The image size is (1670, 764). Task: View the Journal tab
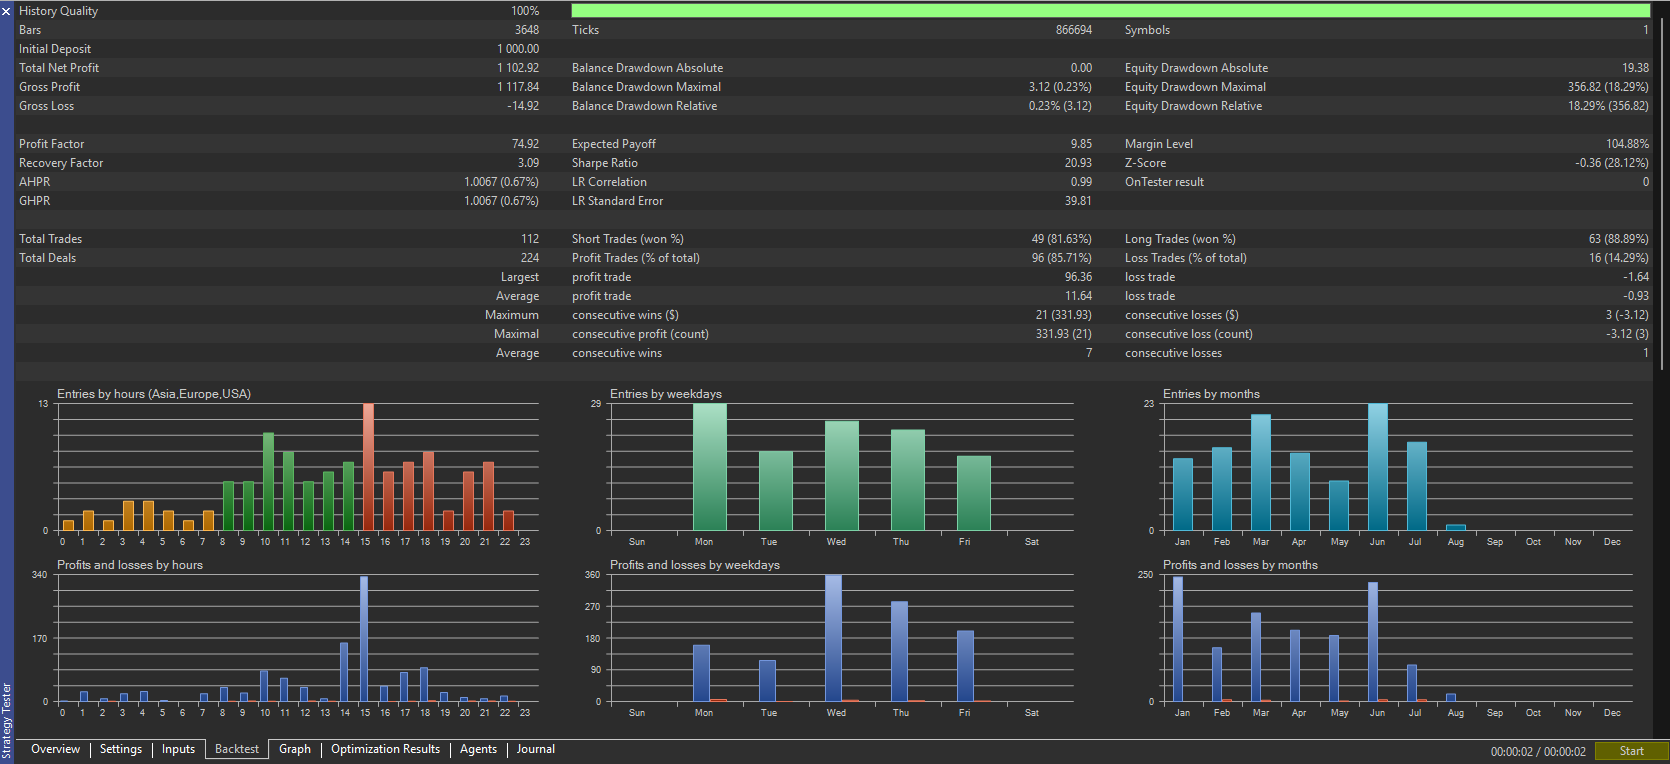[x=536, y=749]
